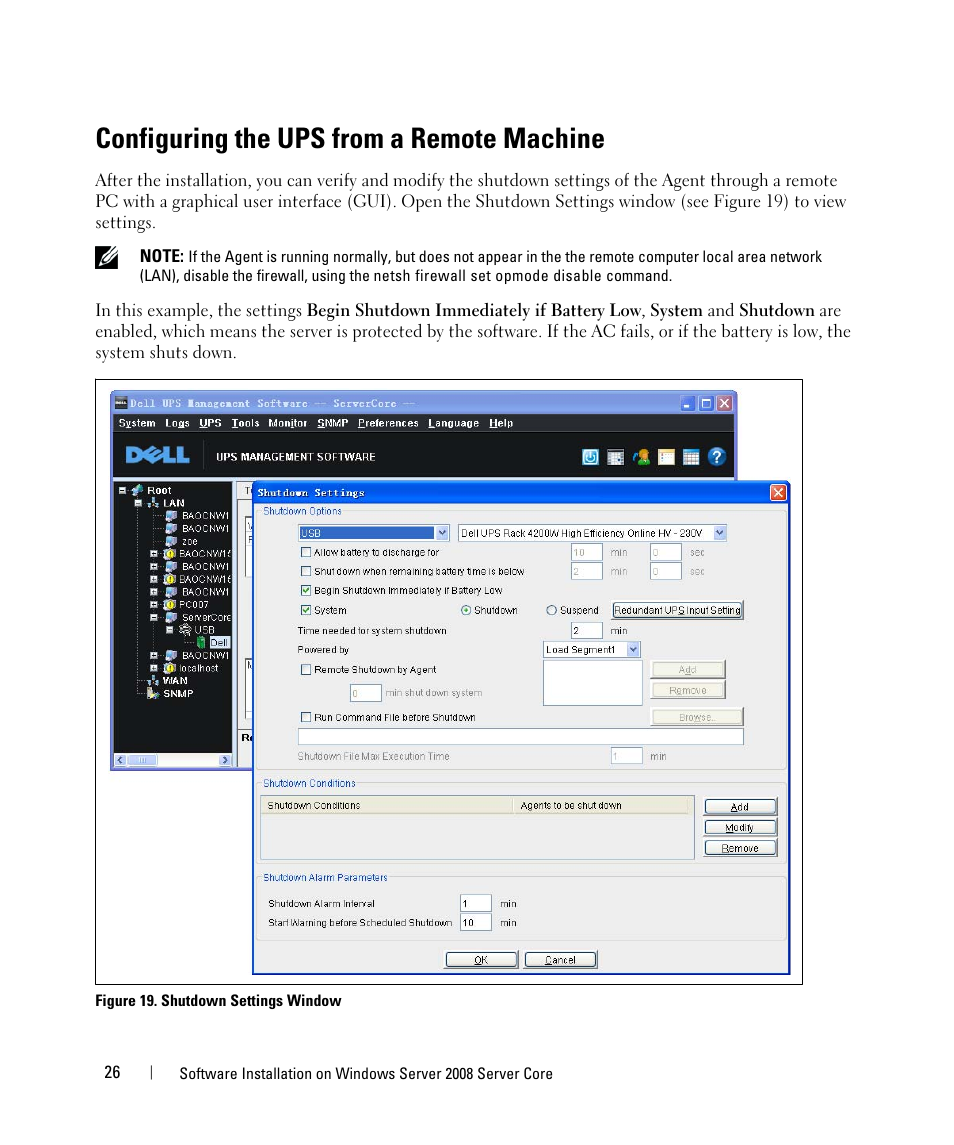Click the data table grid toolbar icon

691,457
